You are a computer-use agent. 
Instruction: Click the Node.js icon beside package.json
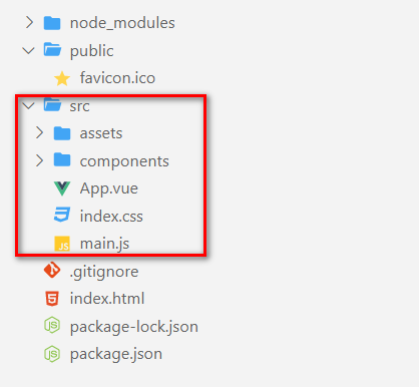point(52,354)
